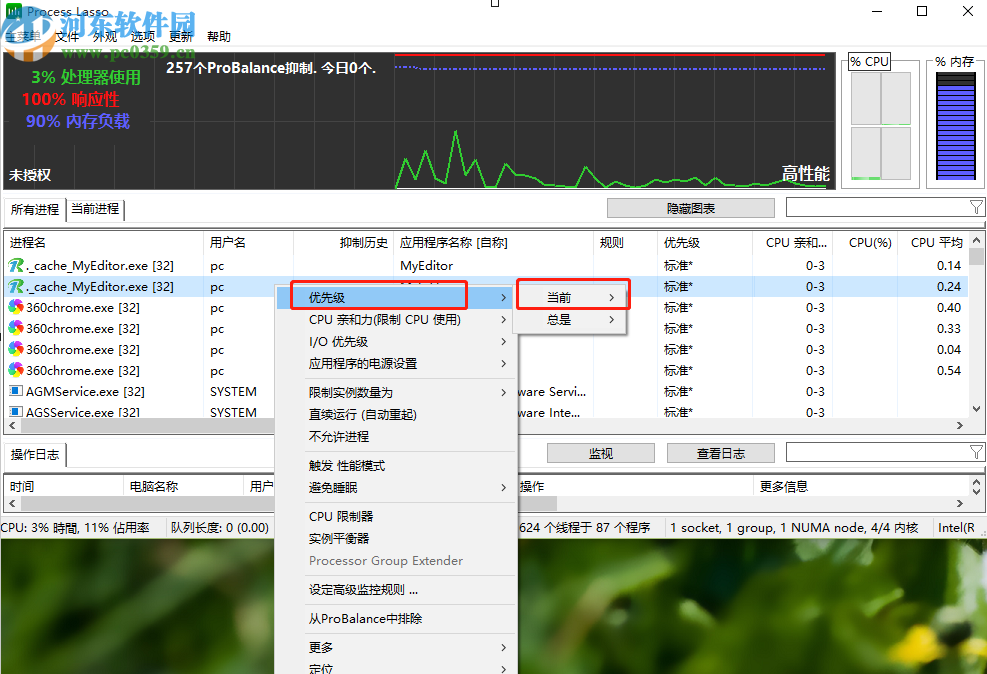This screenshot has height=674, width=987.
Task: Click the AGSService.exe process icon
Action: point(16,412)
